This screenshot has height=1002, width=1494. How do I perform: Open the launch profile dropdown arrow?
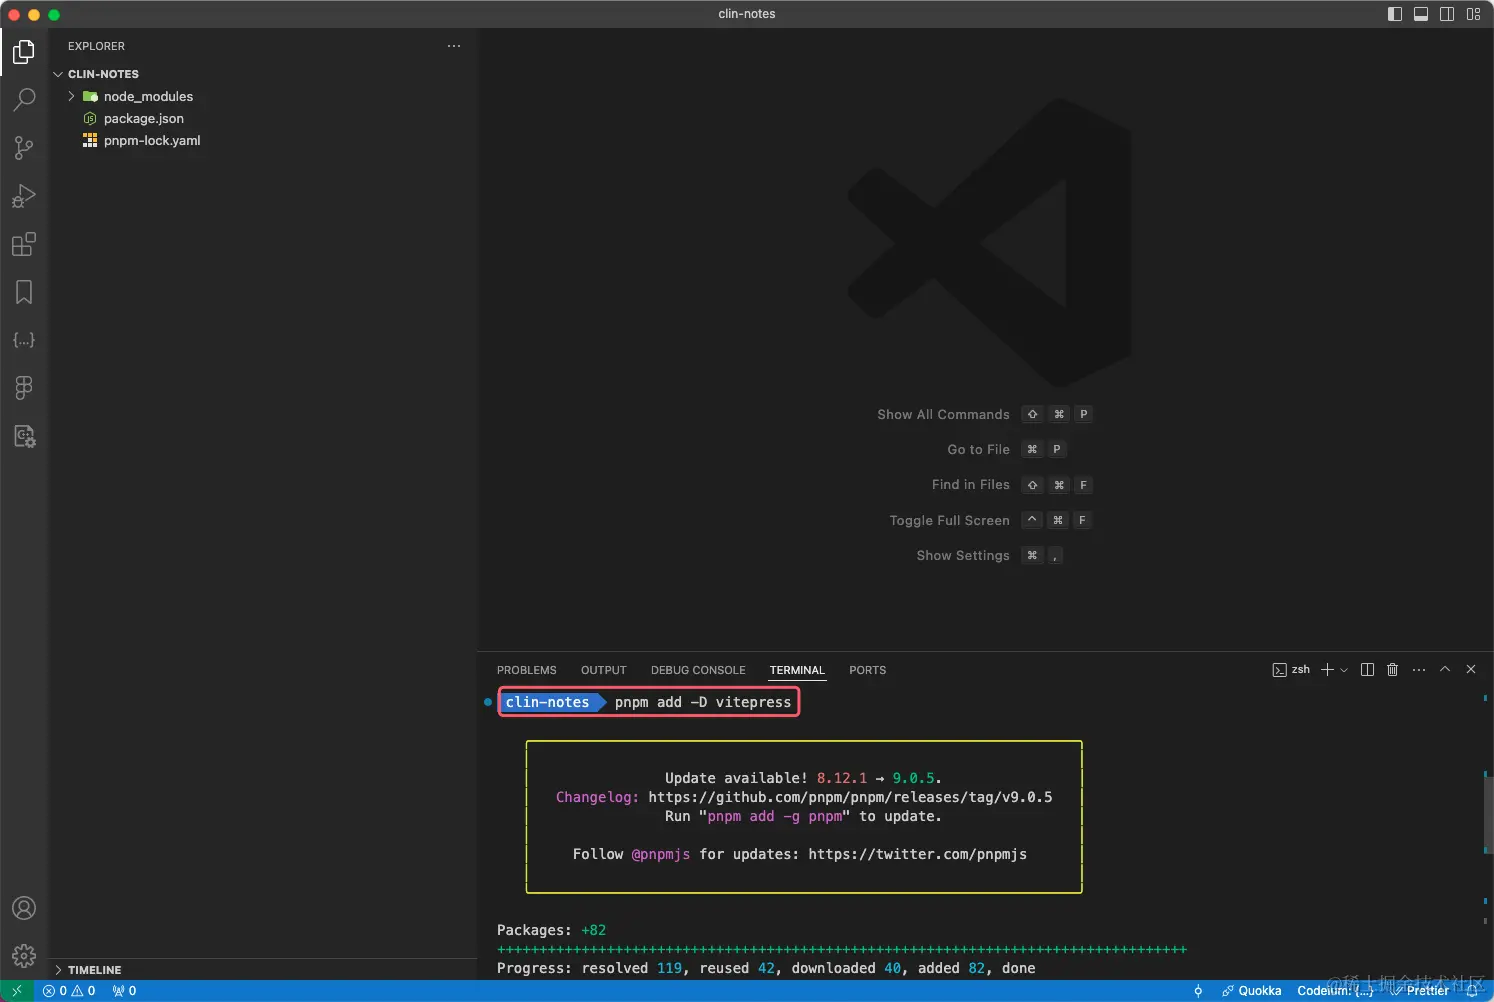1344,670
